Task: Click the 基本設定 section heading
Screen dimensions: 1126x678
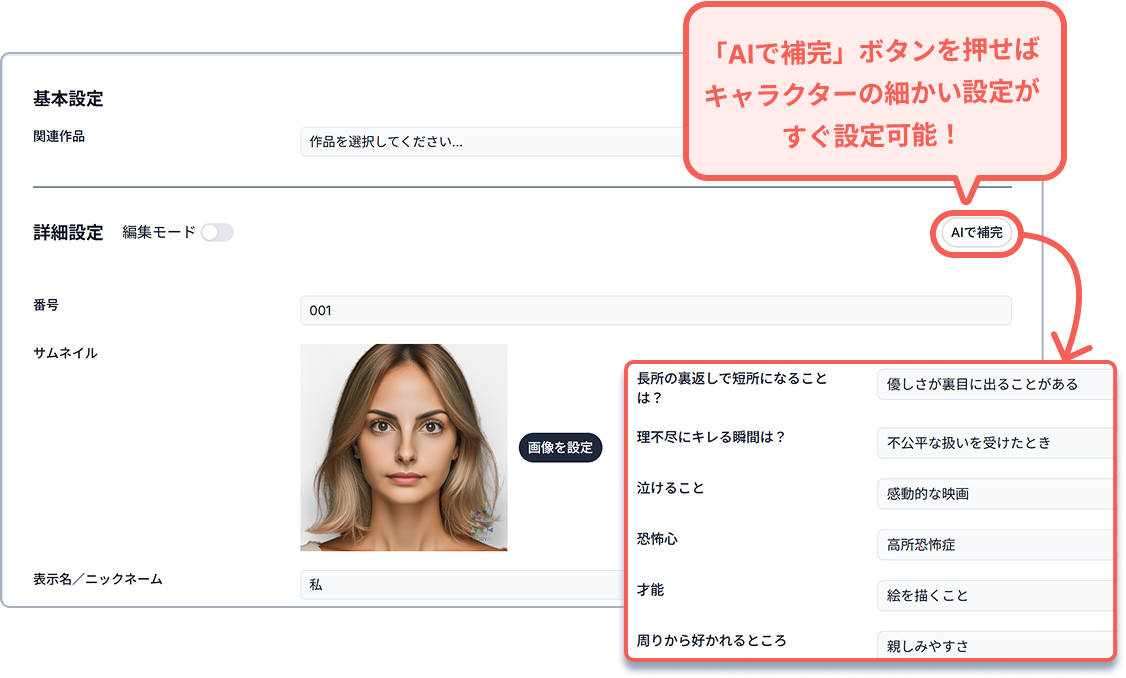Action: pos(68,98)
